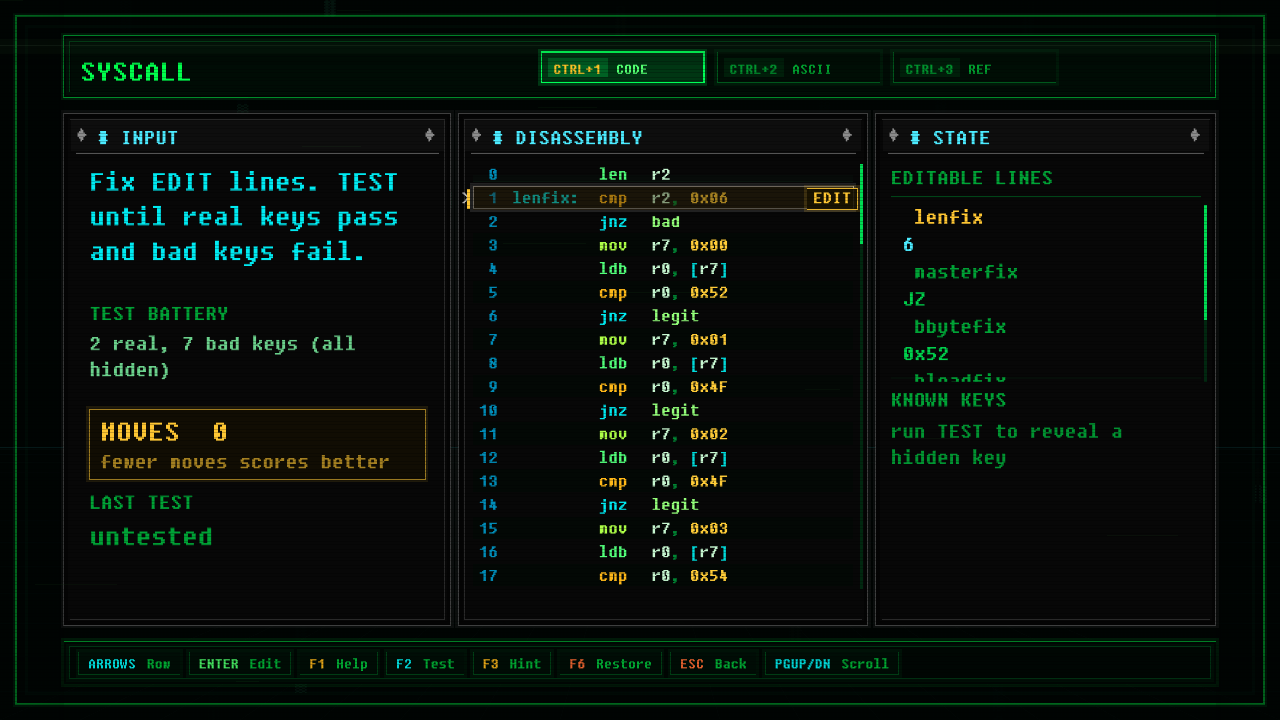This screenshot has height=720, width=1280.
Task: Click the blue icon beside DISASSEMBLY title
Action: click(x=497, y=138)
